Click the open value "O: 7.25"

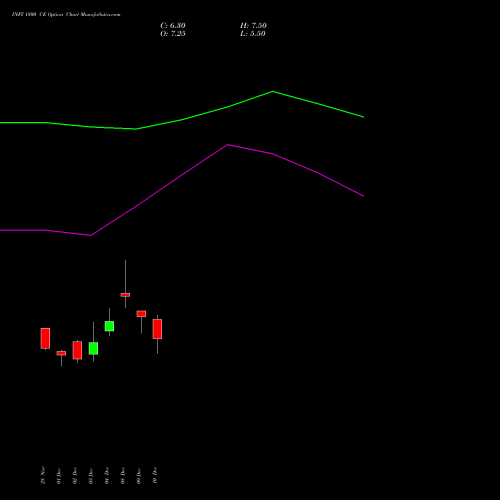173,34
